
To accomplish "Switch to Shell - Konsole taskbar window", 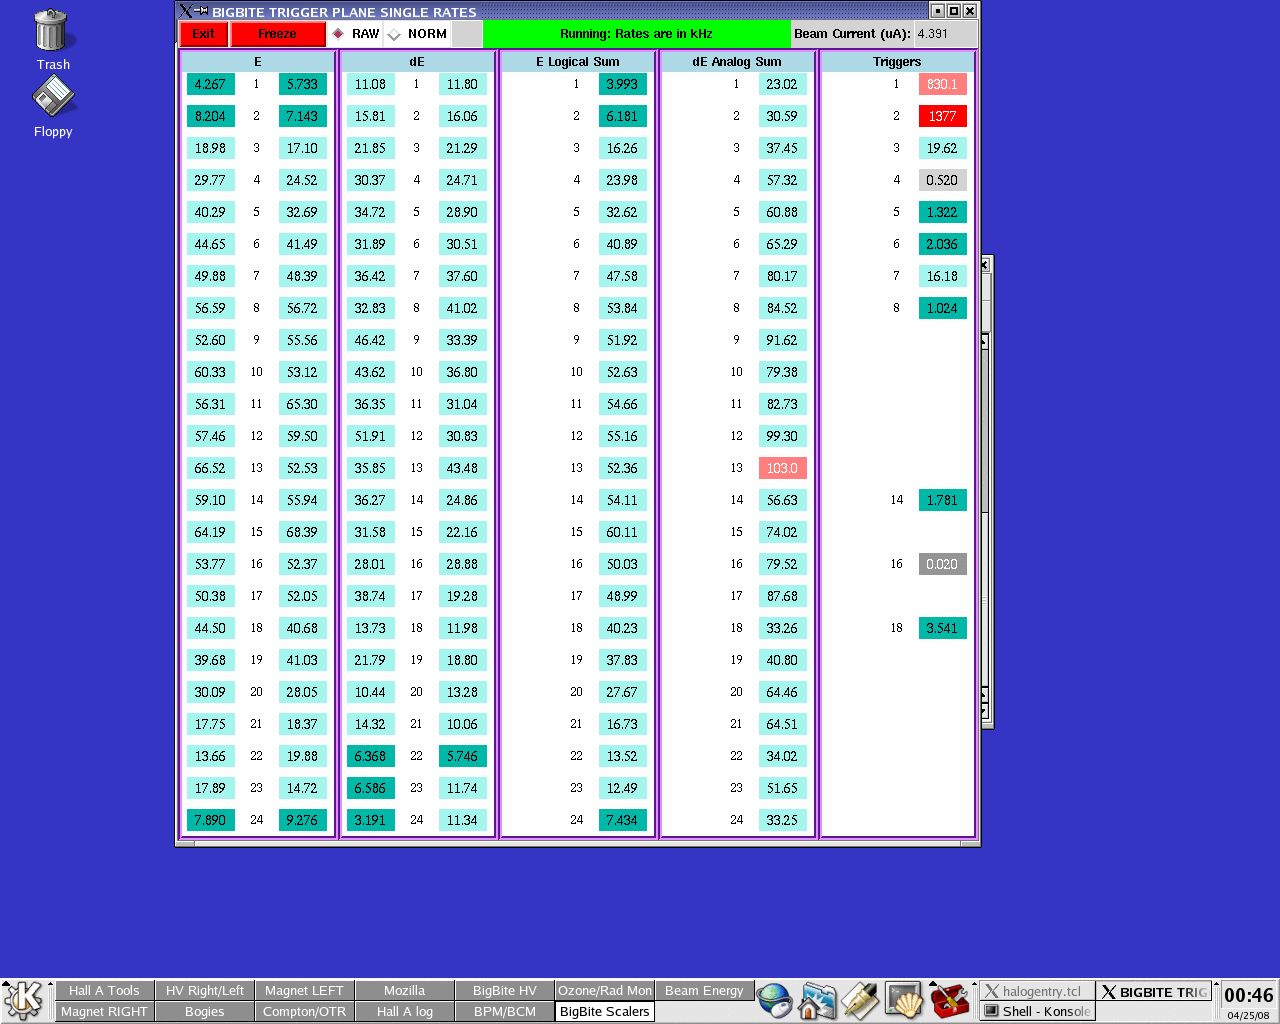I will coord(1037,1011).
